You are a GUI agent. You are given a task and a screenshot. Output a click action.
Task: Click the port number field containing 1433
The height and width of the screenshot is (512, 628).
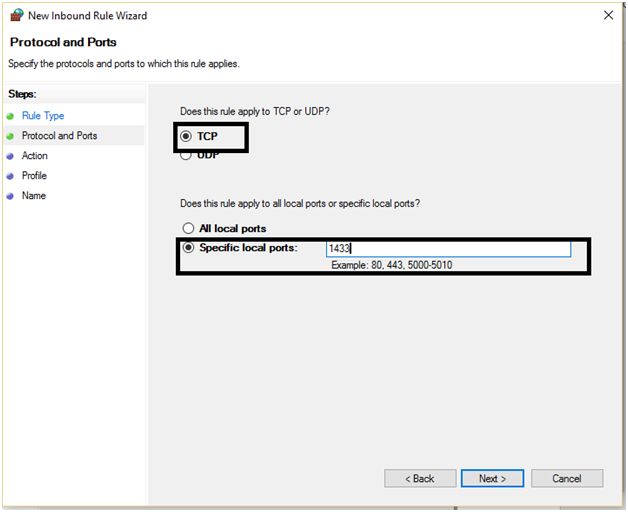click(448, 249)
